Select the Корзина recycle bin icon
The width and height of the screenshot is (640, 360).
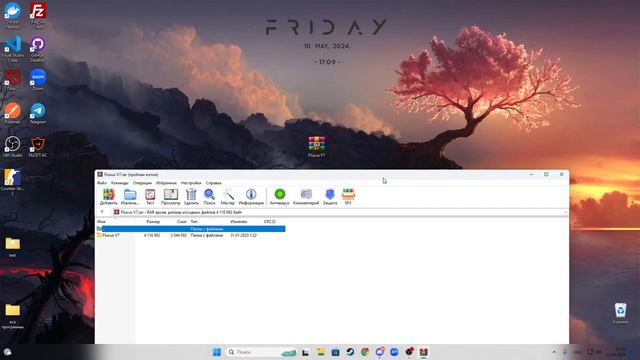(620, 313)
